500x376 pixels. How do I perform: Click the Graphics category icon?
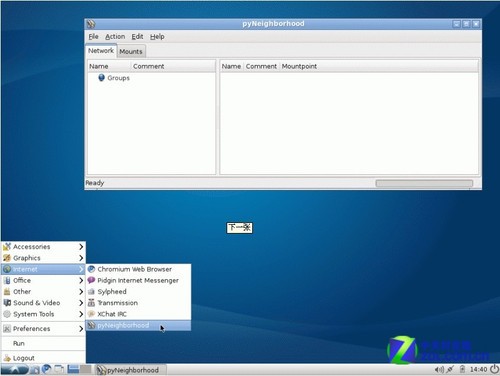point(7,258)
